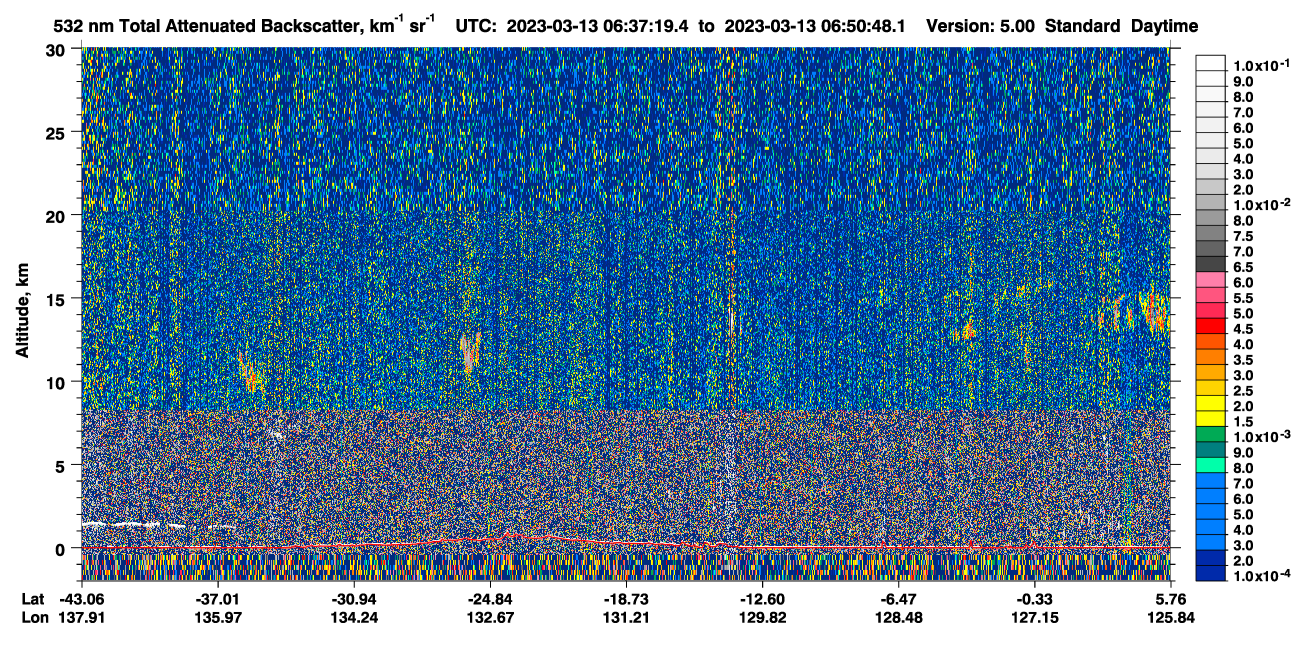The width and height of the screenshot is (1300, 667).
Task: Click the 'Altitude, km' axis label
Action: pos(21,313)
